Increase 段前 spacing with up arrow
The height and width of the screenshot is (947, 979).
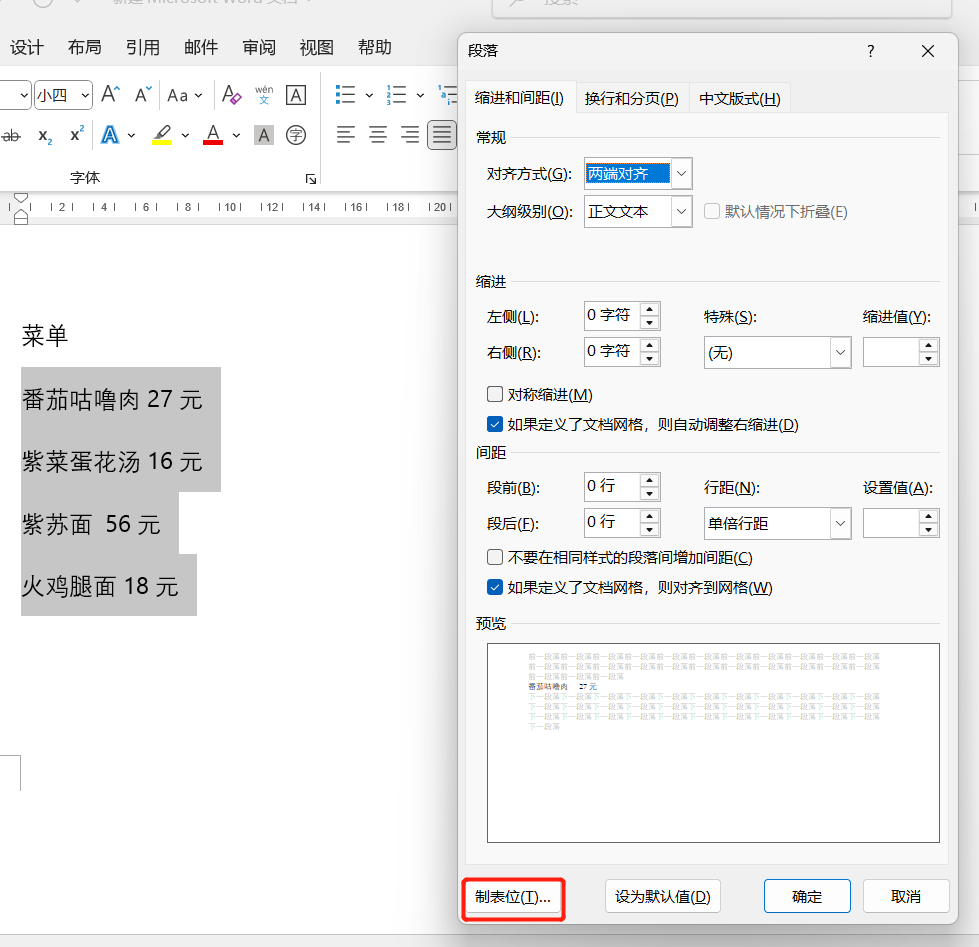[650, 480]
